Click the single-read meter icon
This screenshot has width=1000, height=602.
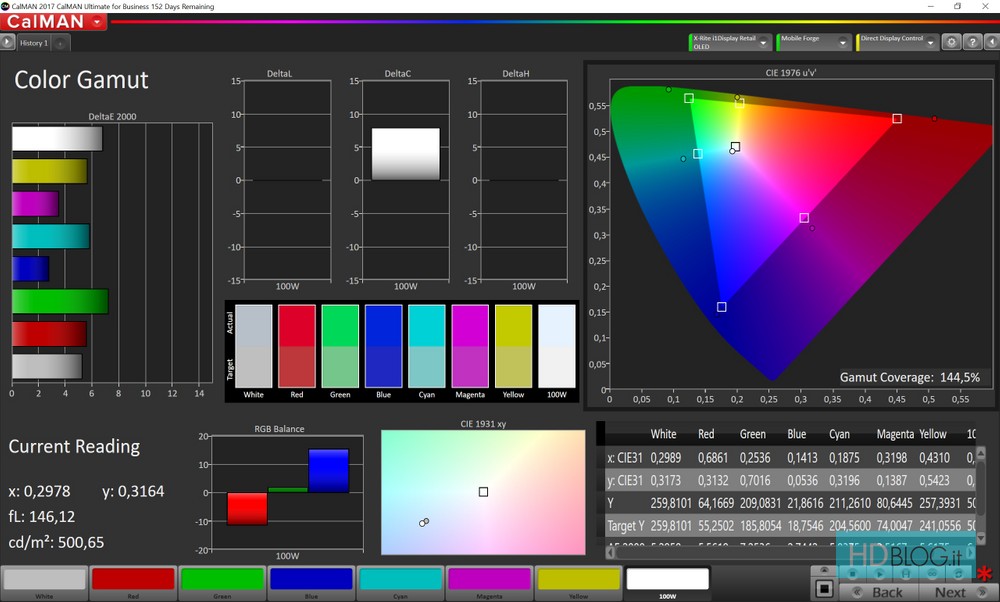pos(906,574)
